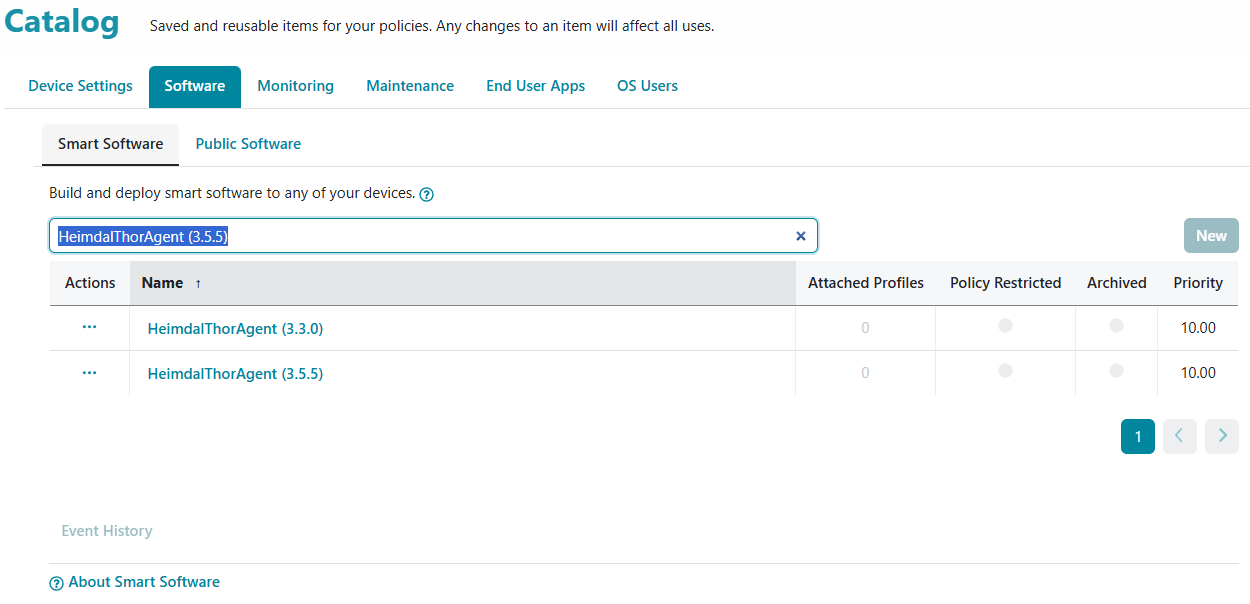Switch to the Device Settings tab

80,86
